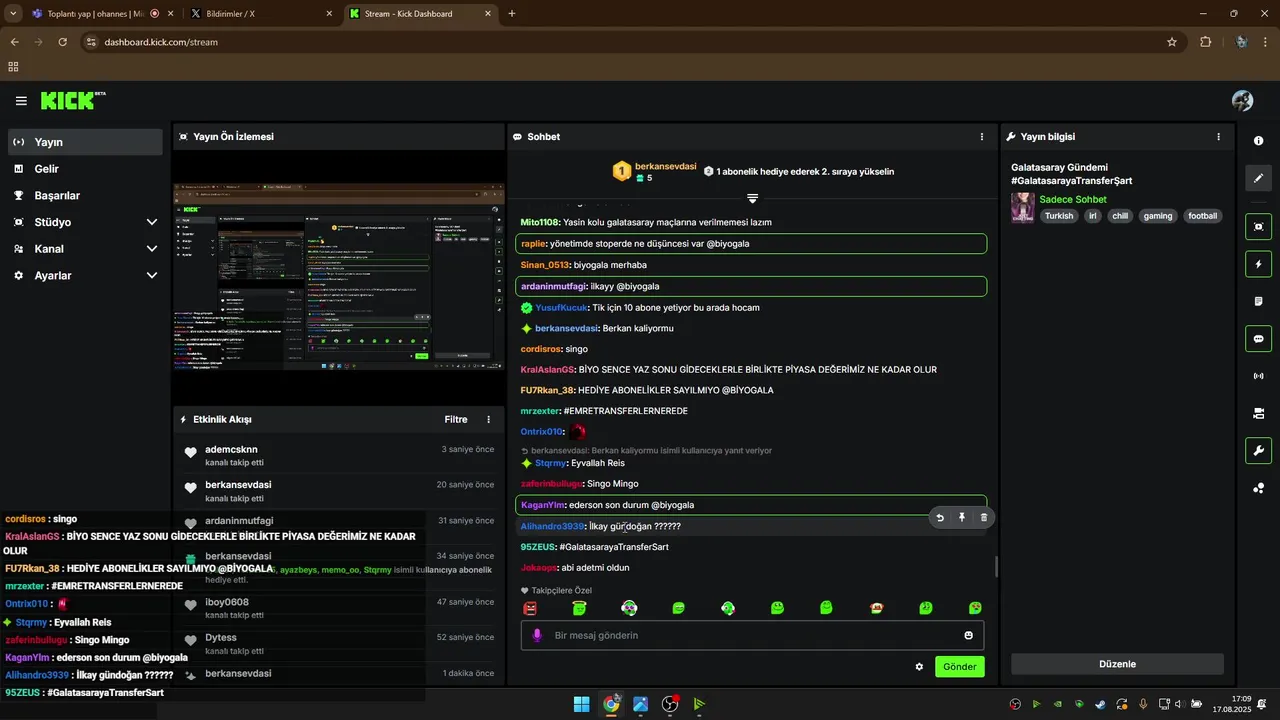The width and height of the screenshot is (1280, 720).
Task: Click the Düzenle button
Action: [x=1117, y=664]
